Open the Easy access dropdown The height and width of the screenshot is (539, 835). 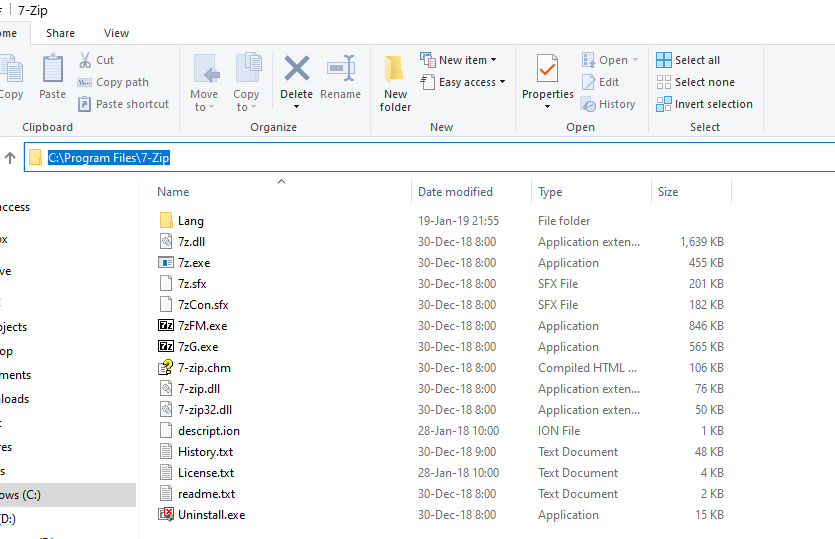tap(463, 82)
